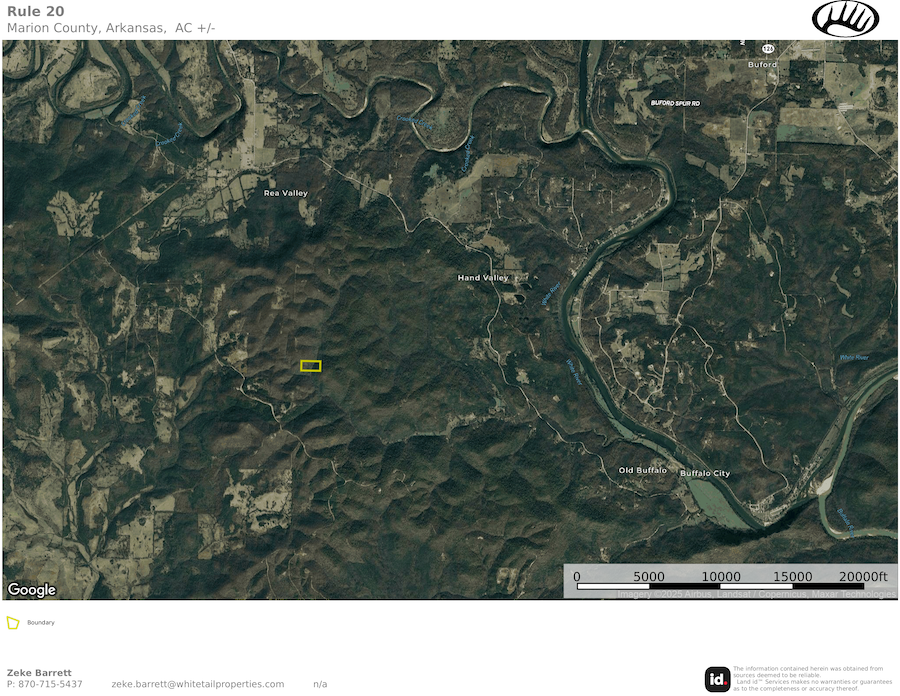900x696 pixels.
Task: Click the Marion County, Arkansas subtitle text
Action: [111, 27]
